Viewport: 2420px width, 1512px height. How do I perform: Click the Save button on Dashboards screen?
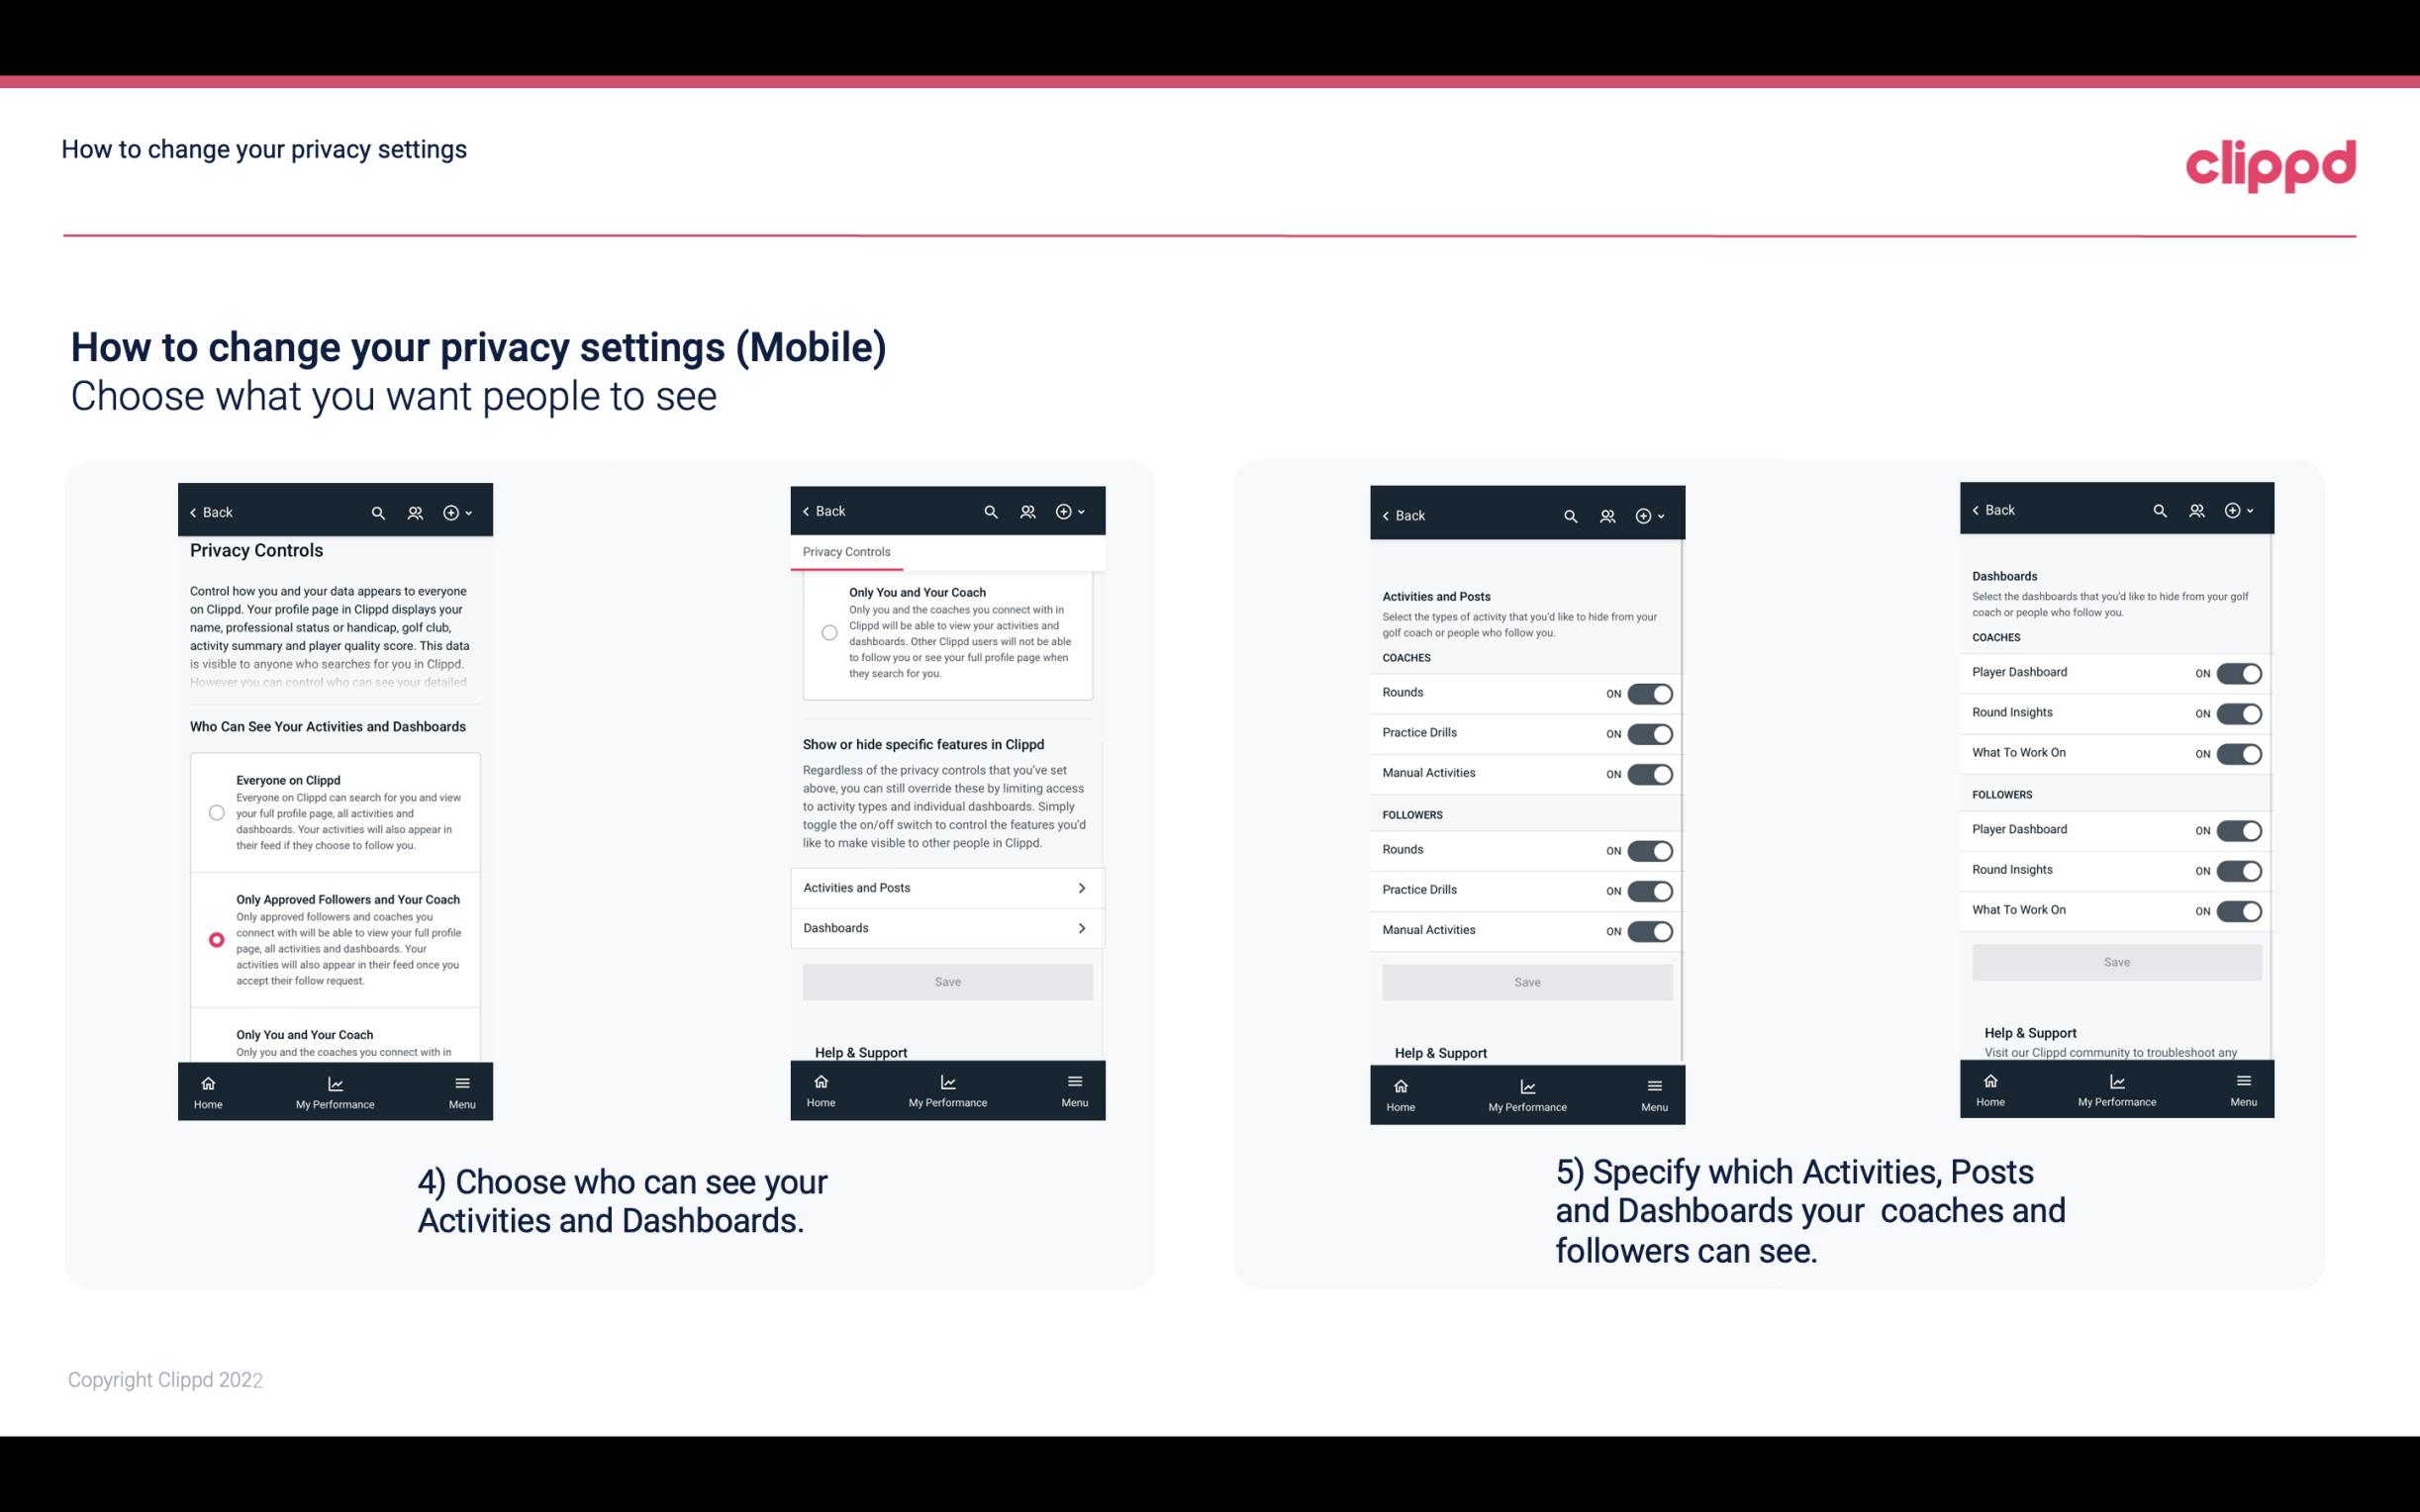point(2115,960)
